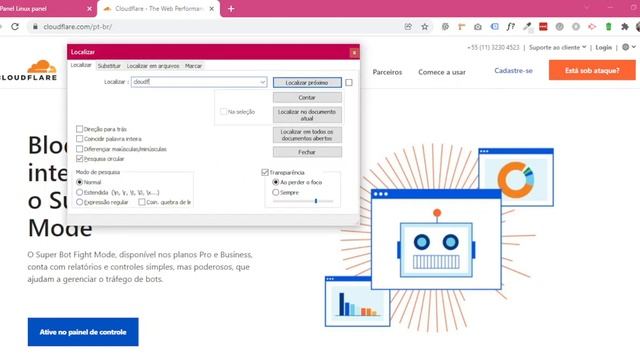The width and height of the screenshot is (640, 360).
Task: Click the share page icon in address bar
Action: coord(408,27)
